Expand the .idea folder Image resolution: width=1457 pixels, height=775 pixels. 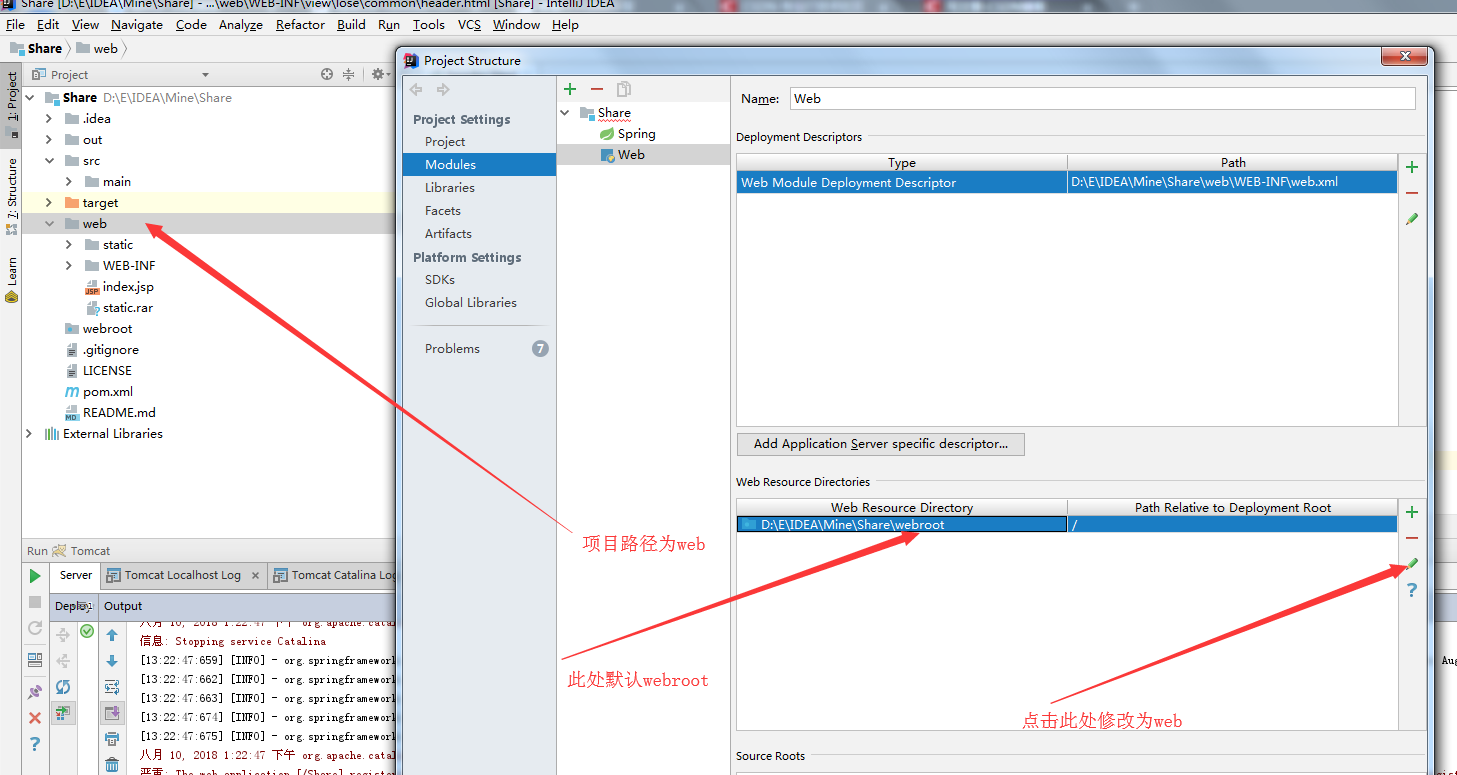point(49,119)
